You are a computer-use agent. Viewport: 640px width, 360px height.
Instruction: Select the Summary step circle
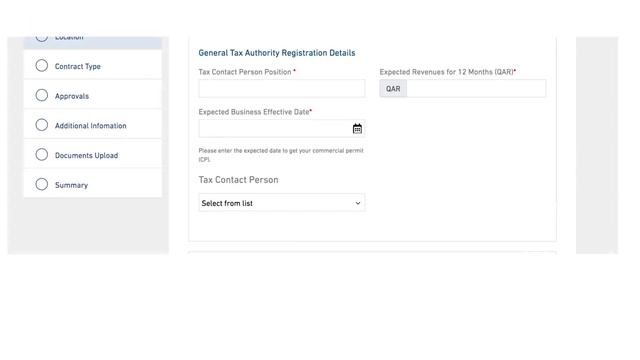tap(42, 184)
